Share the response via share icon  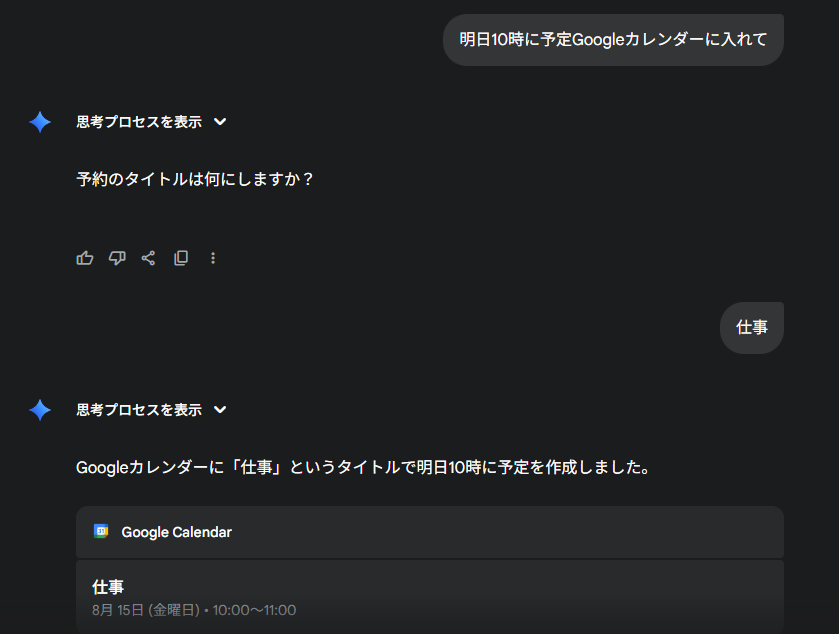148,258
